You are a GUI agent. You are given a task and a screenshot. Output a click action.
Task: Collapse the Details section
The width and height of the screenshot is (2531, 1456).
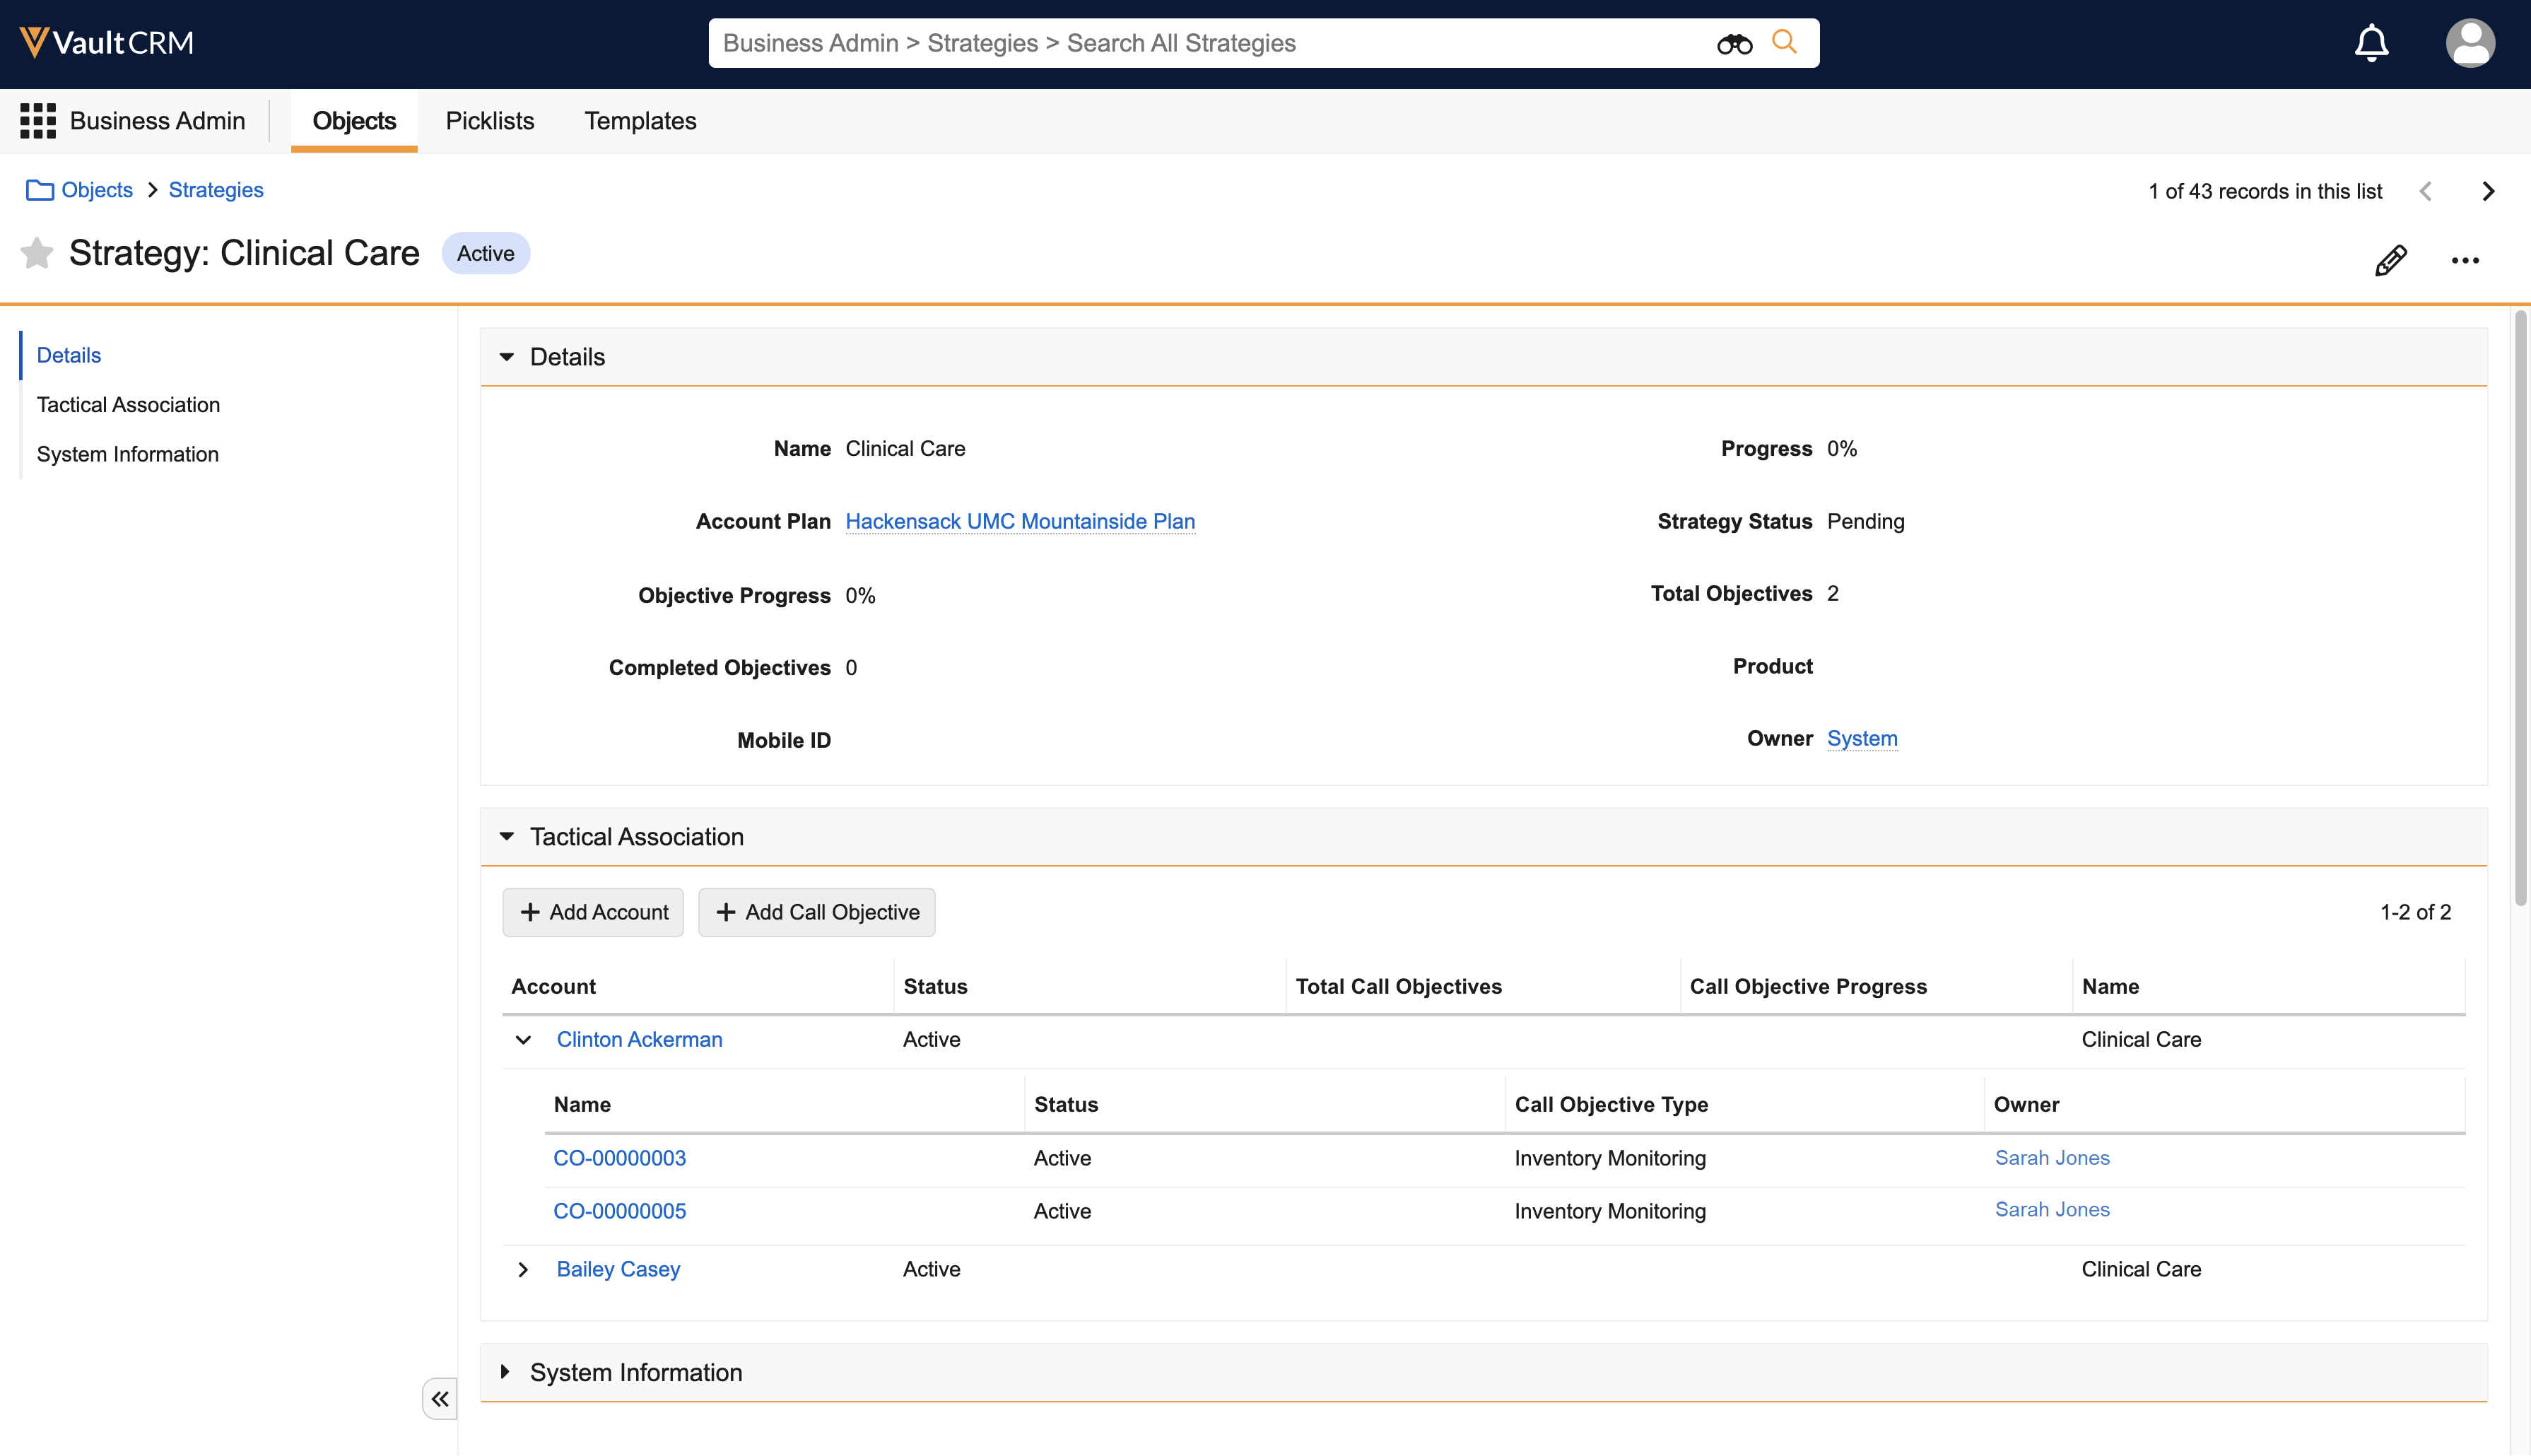tap(507, 357)
